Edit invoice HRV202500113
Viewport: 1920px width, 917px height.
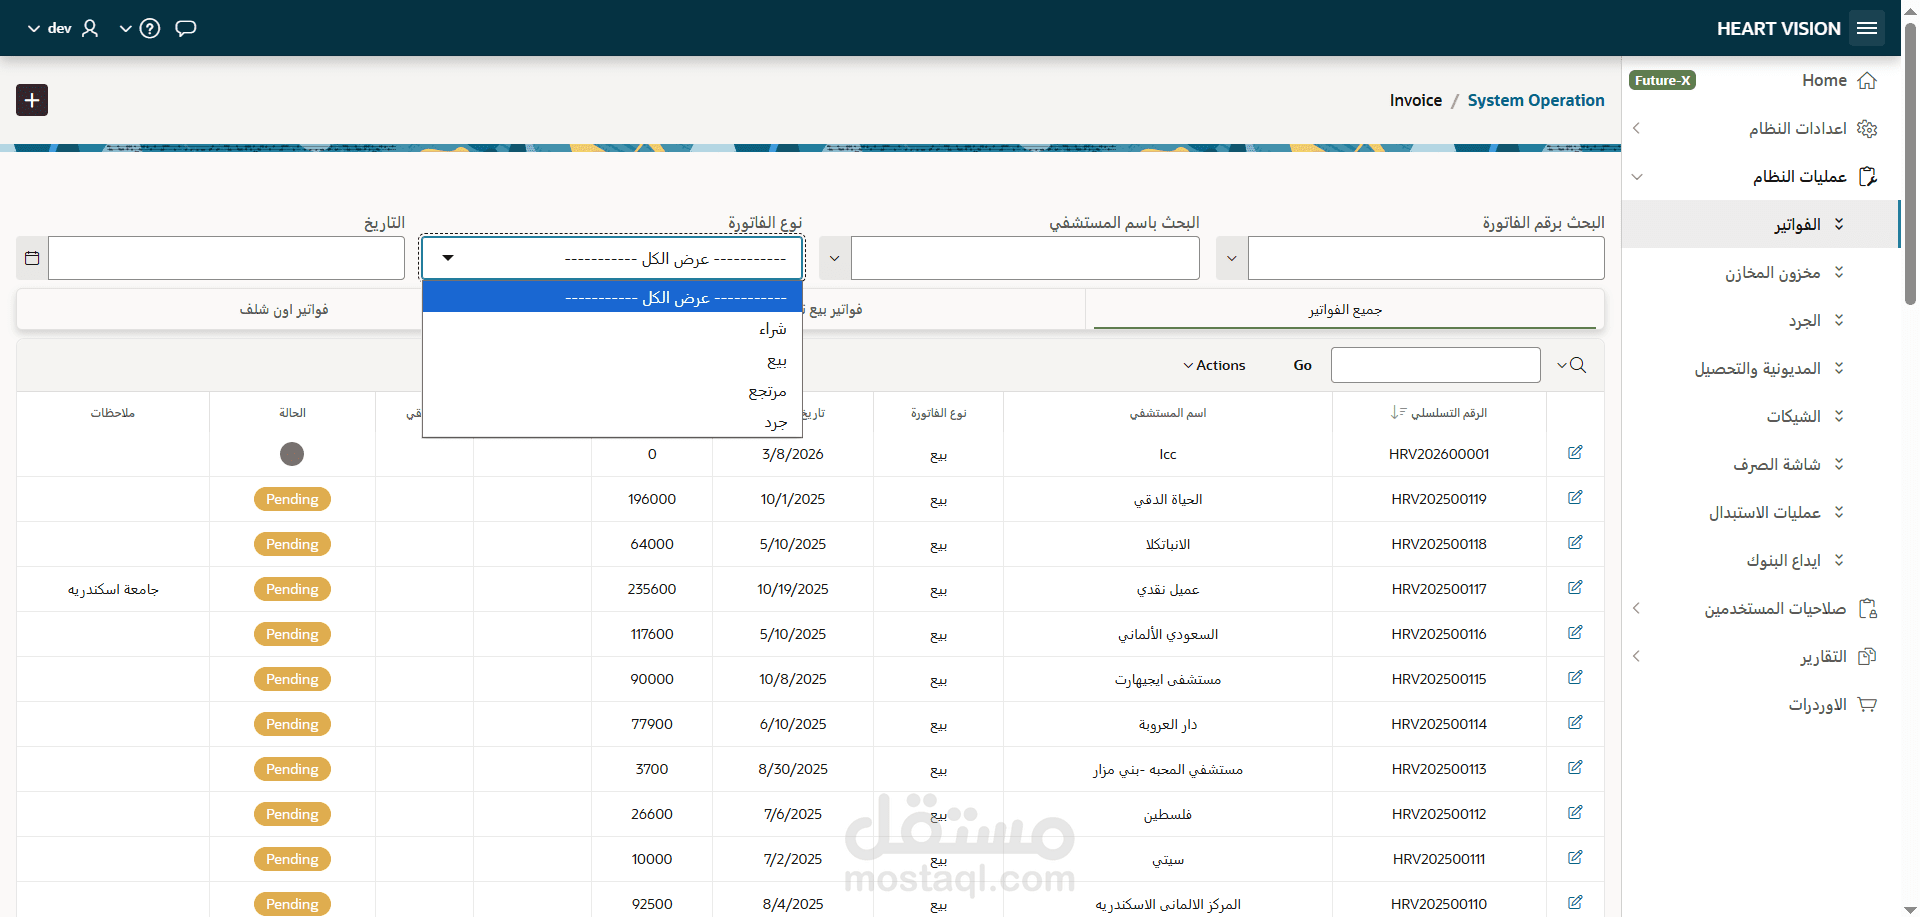point(1575,768)
